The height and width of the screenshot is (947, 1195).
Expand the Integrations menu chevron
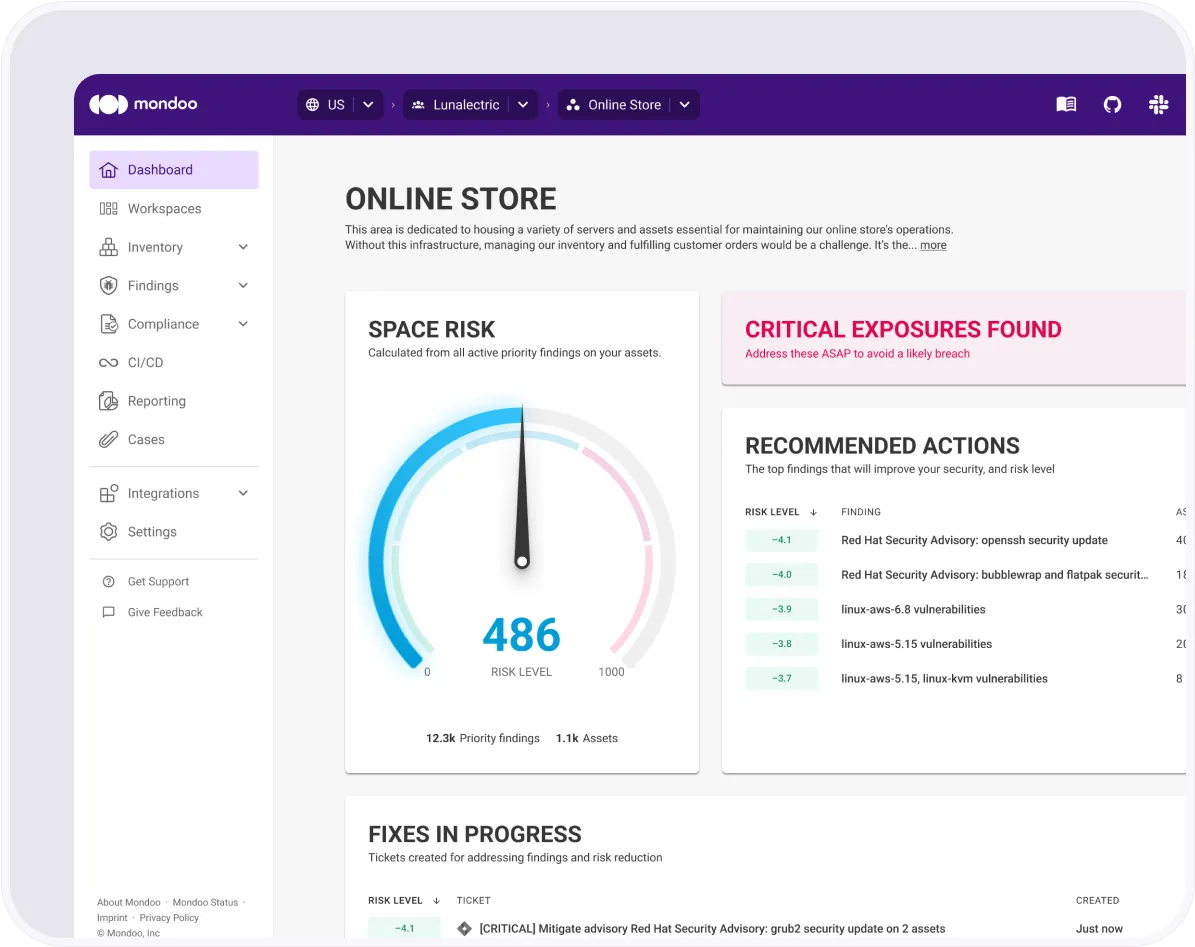coord(243,493)
